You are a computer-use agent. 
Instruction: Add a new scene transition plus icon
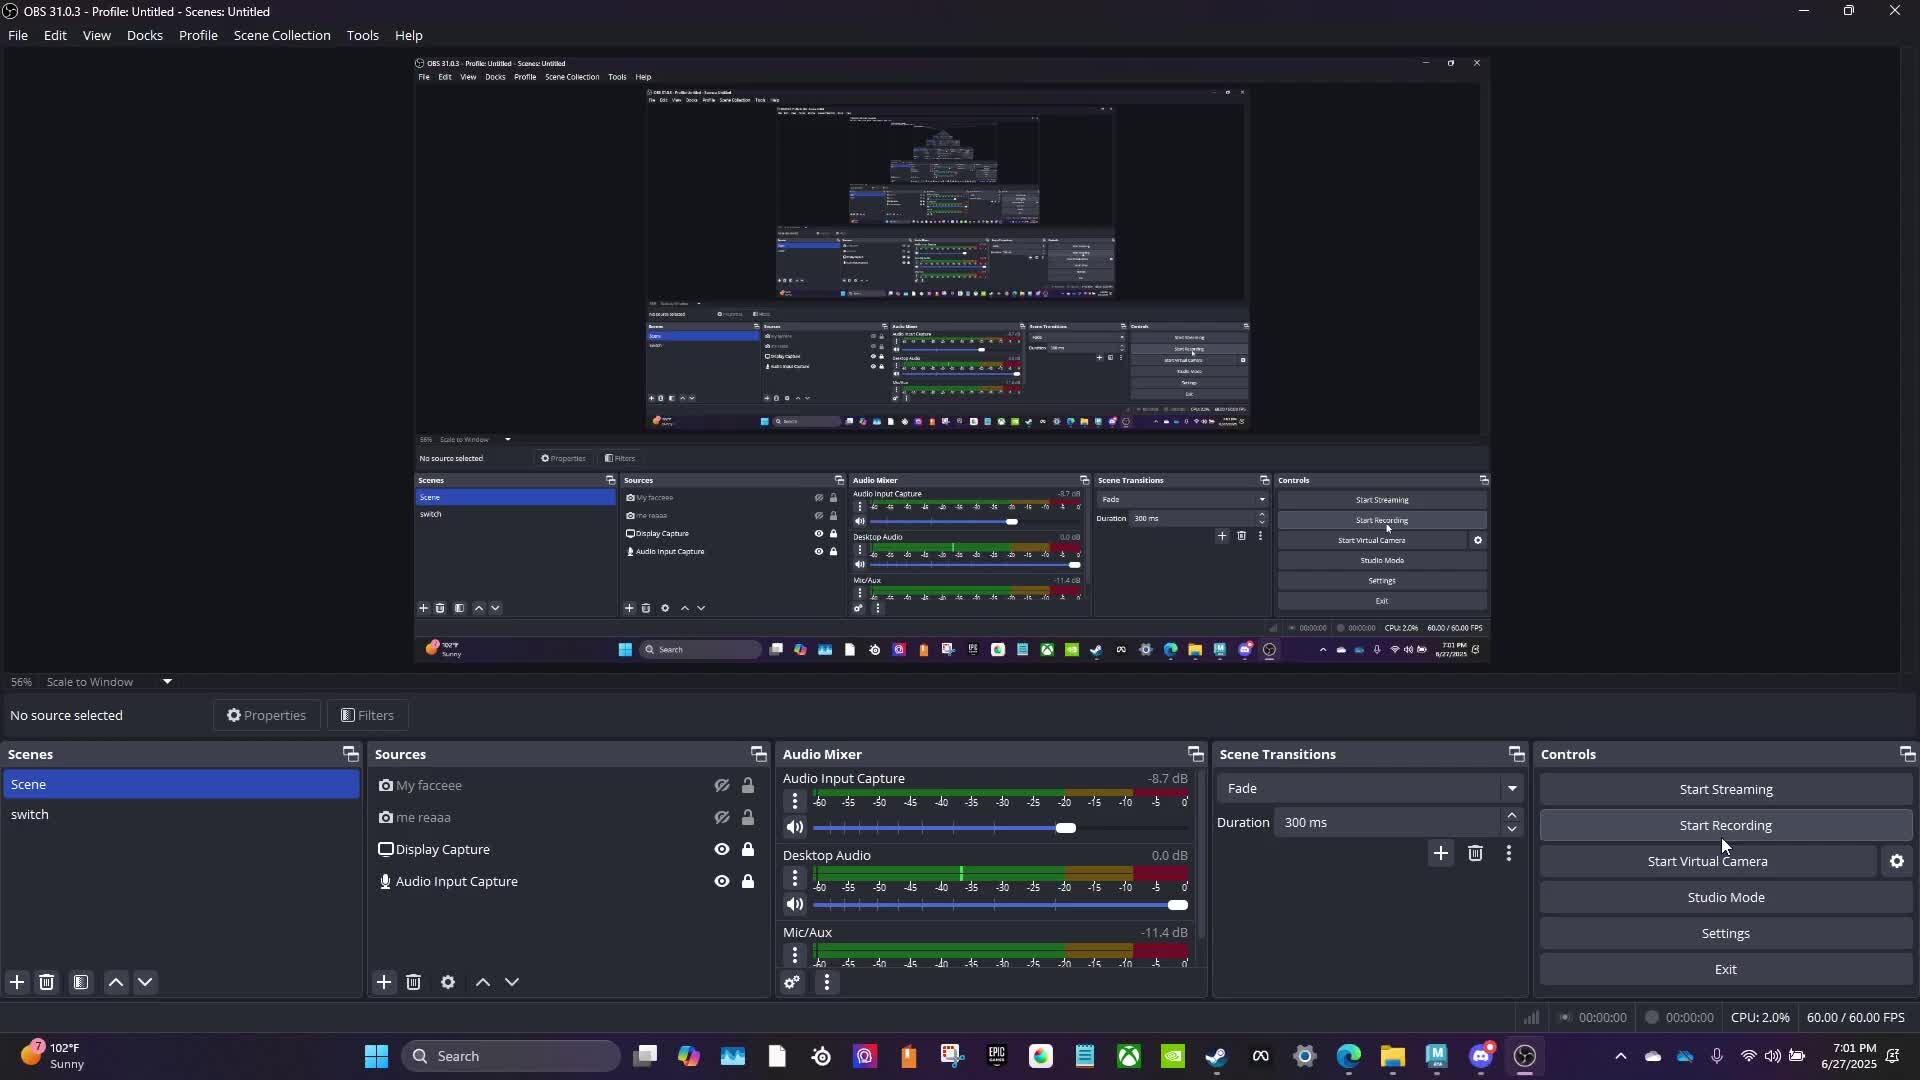[1440, 854]
